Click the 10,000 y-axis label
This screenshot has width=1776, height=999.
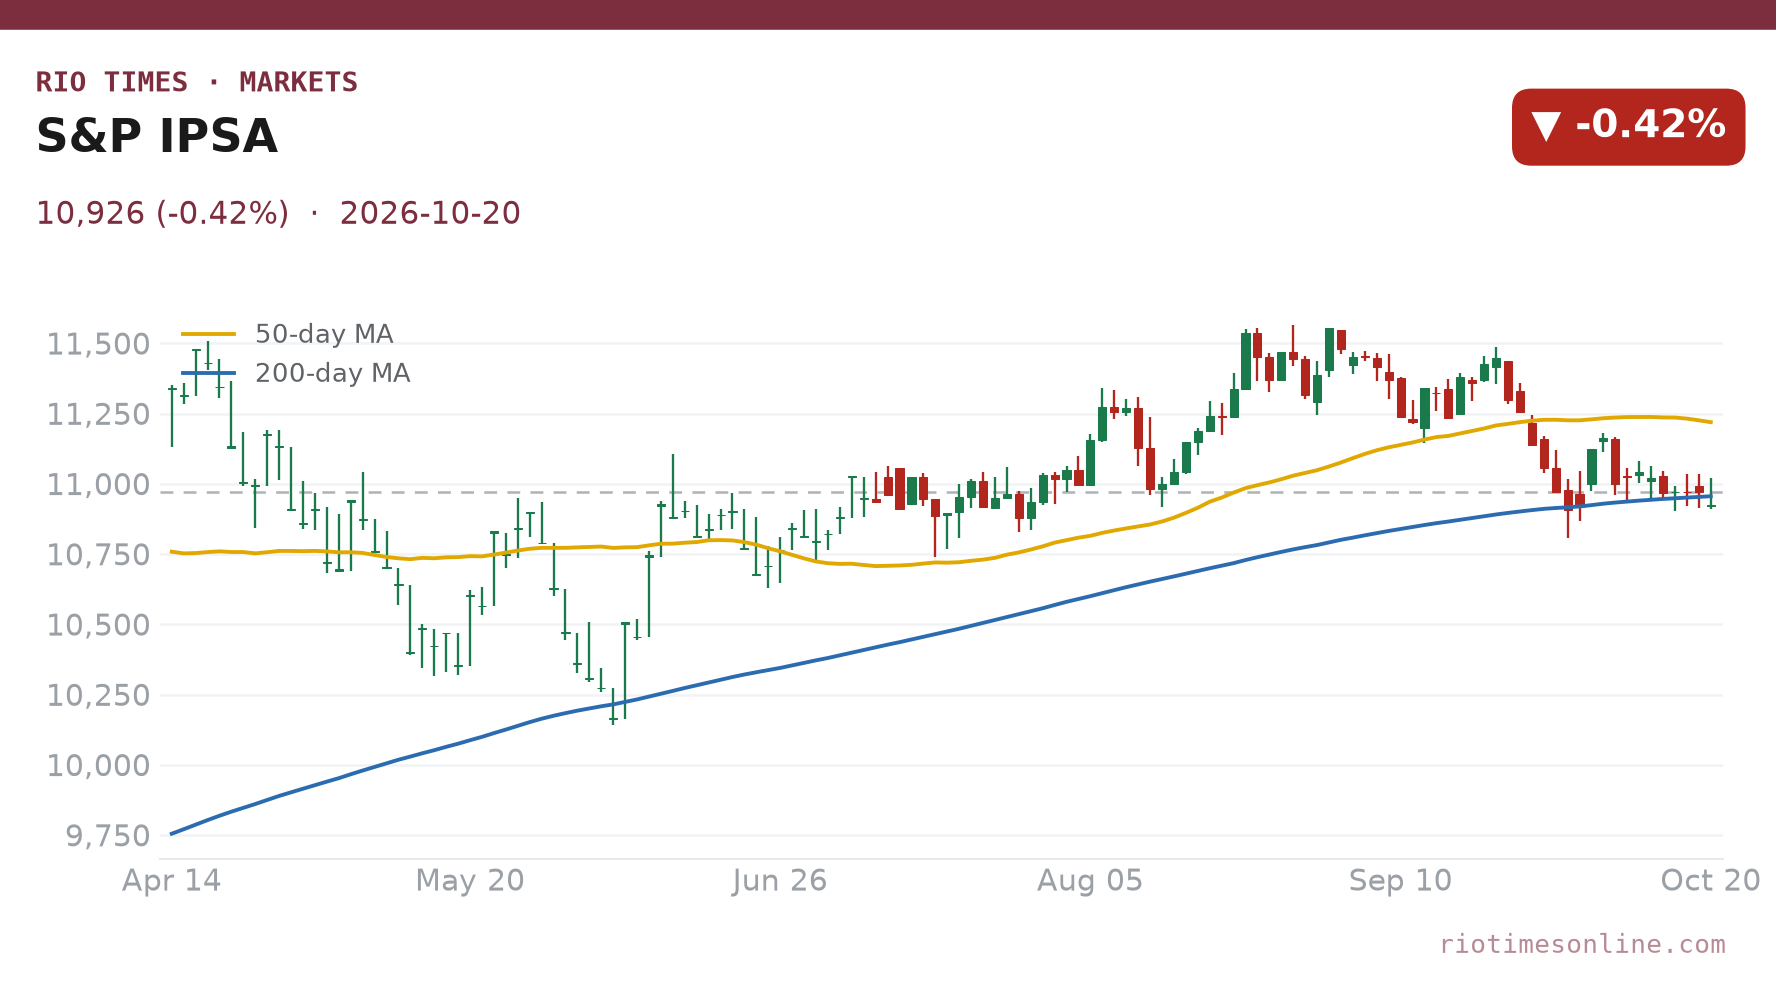99,766
